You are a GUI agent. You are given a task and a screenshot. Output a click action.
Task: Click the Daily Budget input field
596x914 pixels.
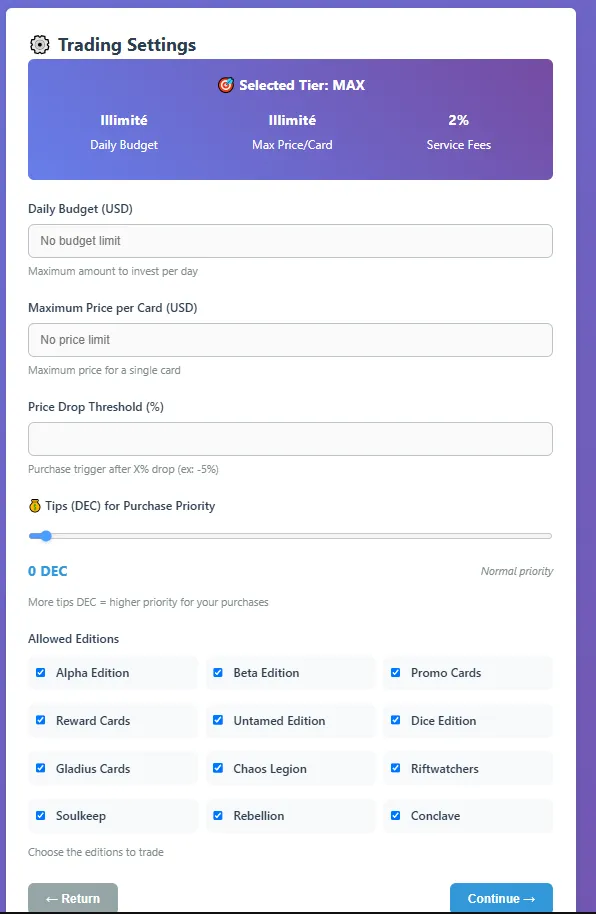point(290,241)
